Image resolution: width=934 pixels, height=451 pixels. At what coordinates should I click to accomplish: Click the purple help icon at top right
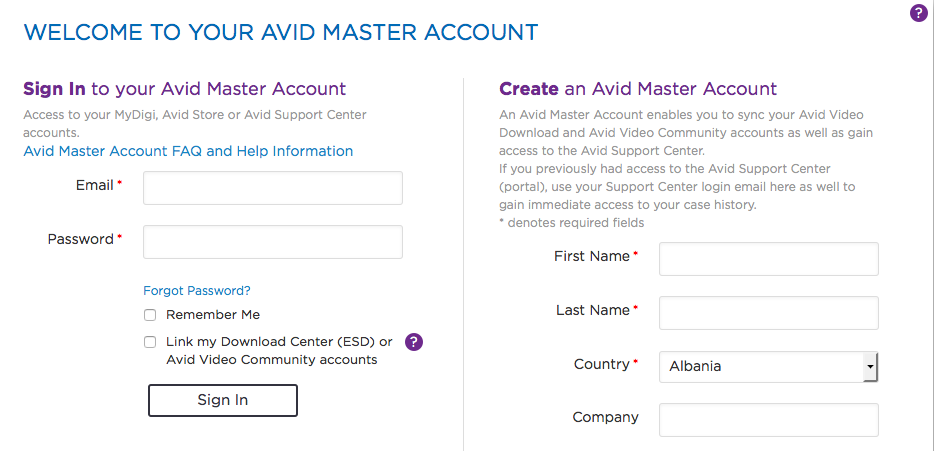click(x=919, y=13)
